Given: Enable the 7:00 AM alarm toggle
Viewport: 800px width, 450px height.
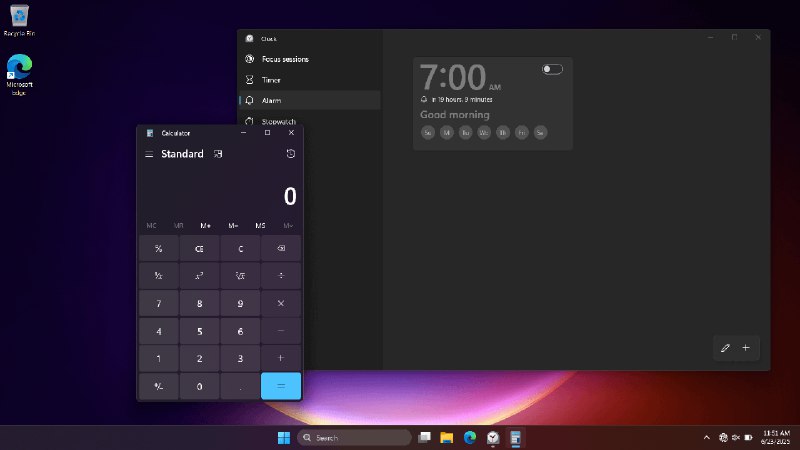Looking at the screenshot, I should [552, 69].
